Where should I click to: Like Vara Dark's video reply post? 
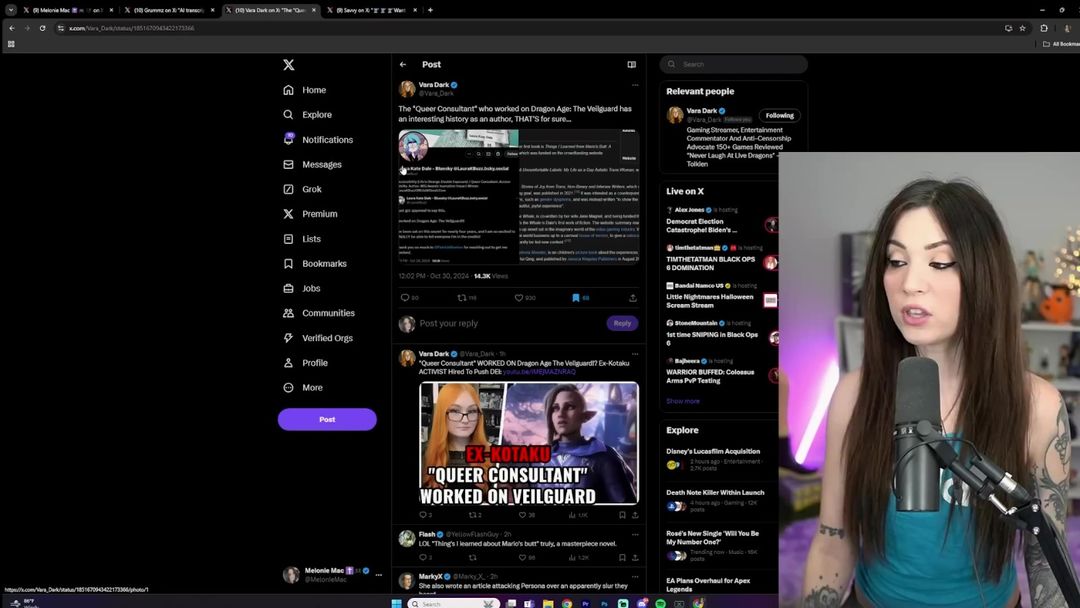click(522, 515)
